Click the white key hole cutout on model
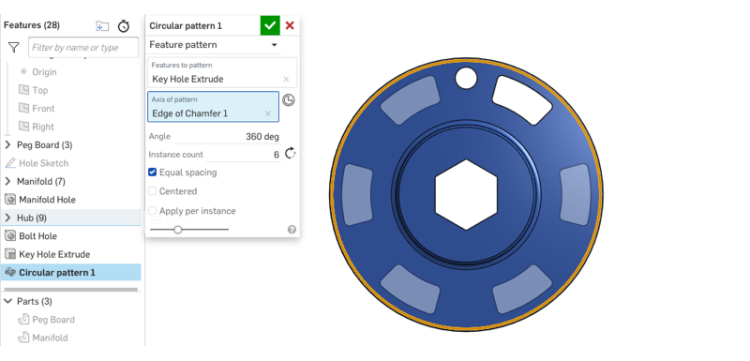Viewport: 750px width, 361px height. tap(521, 100)
